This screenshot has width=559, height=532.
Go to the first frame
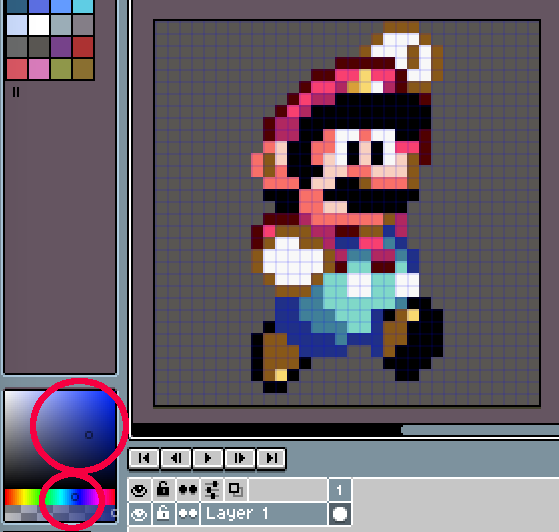click(x=144, y=458)
